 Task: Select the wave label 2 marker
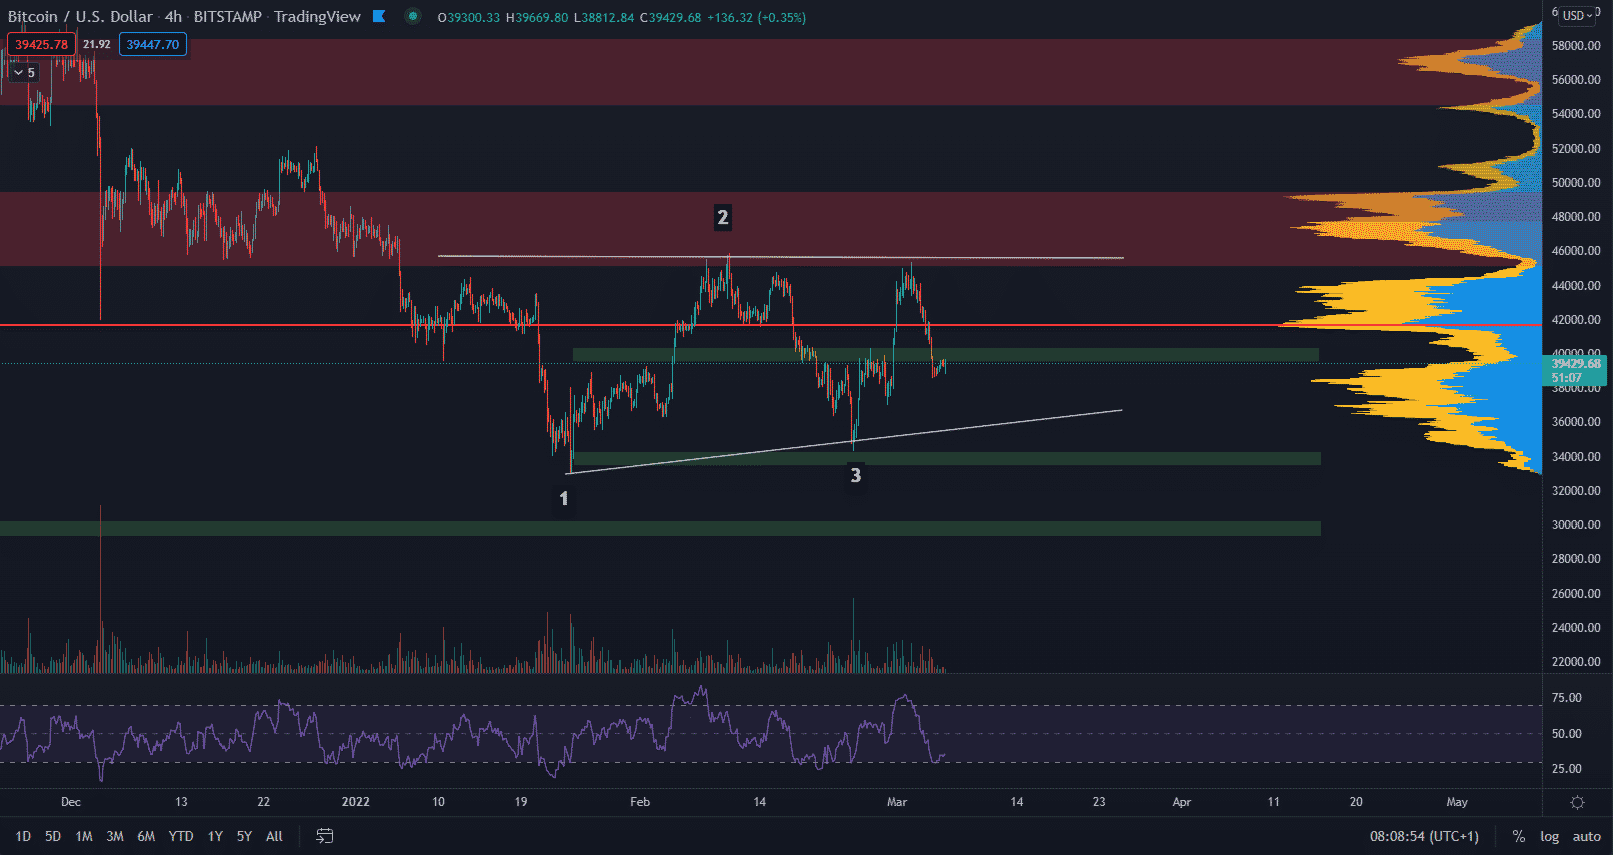click(723, 217)
